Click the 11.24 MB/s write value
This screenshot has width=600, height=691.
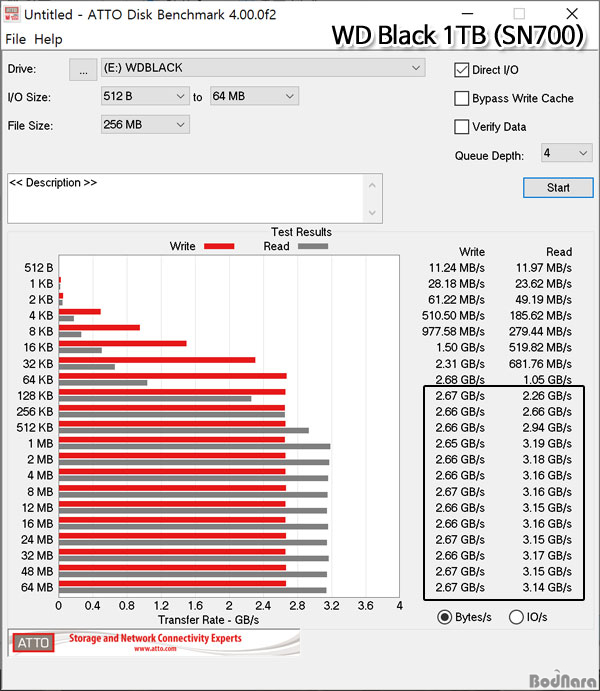tap(457, 268)
